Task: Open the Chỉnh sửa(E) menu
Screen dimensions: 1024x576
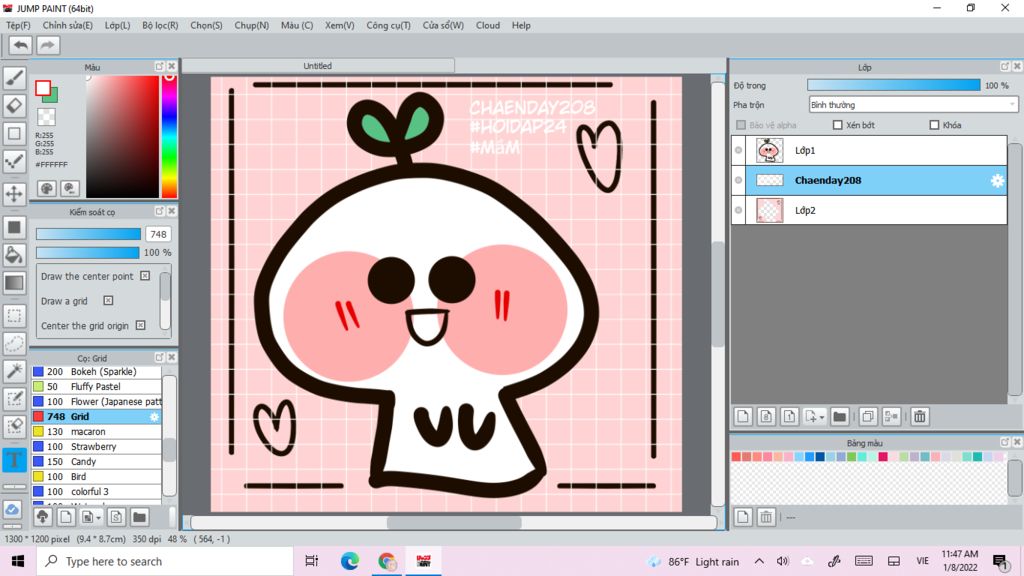Action: (68, 25)
